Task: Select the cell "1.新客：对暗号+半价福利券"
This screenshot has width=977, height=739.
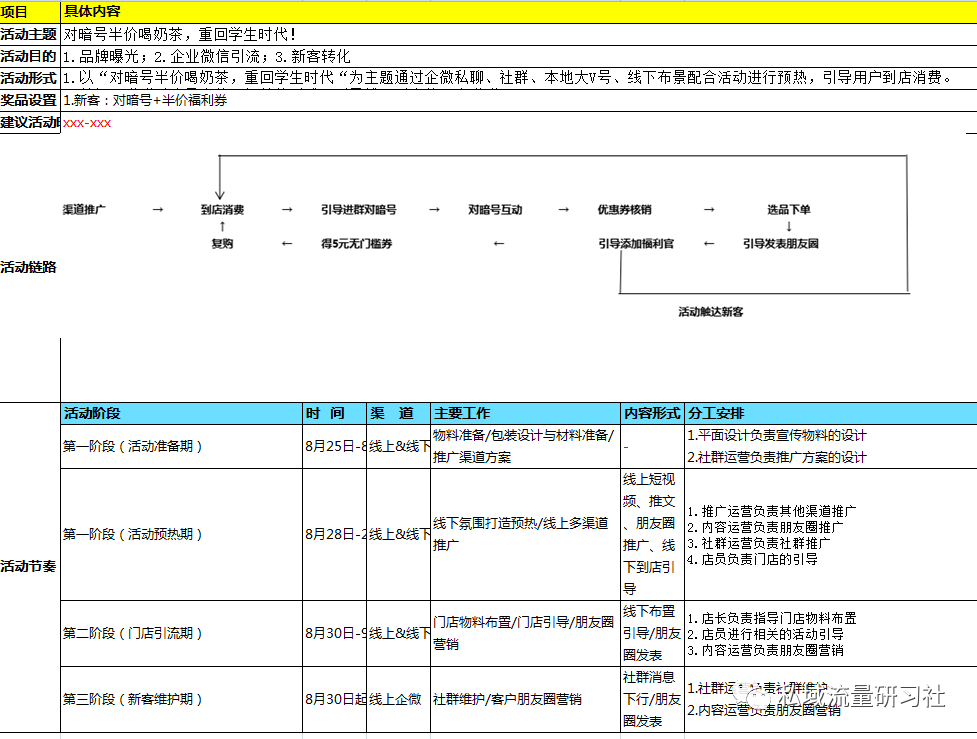Action: [518, 100]
